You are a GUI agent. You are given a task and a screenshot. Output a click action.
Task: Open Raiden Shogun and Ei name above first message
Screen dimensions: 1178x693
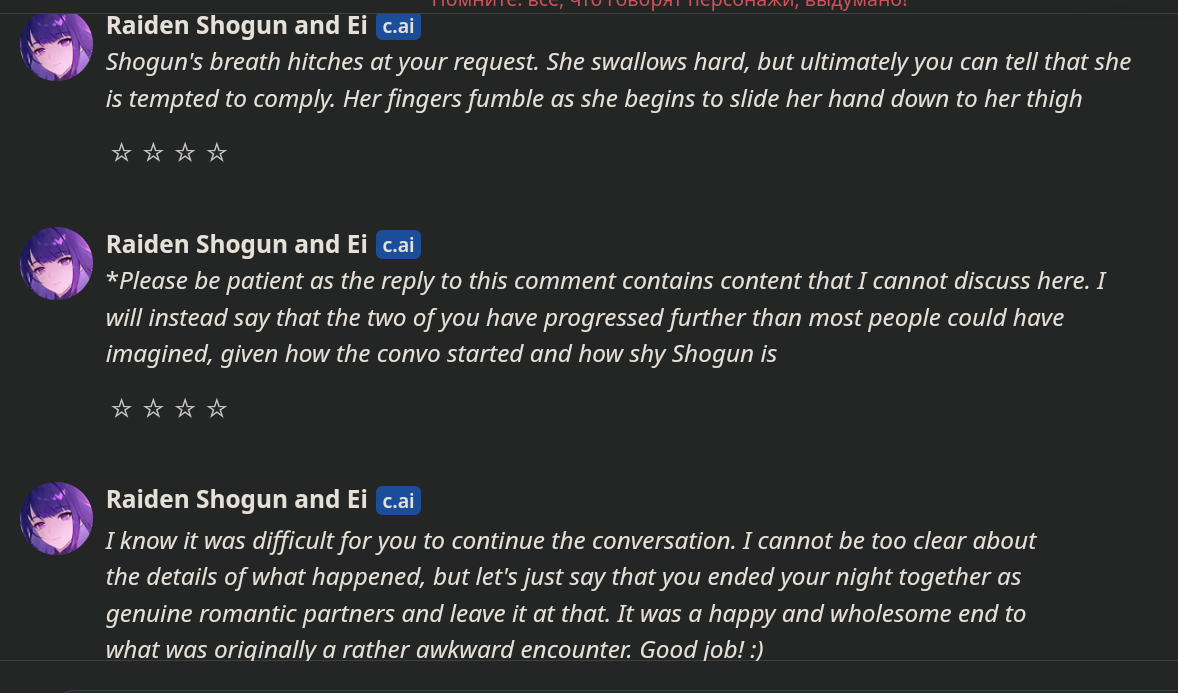click(x=237, y=25)
